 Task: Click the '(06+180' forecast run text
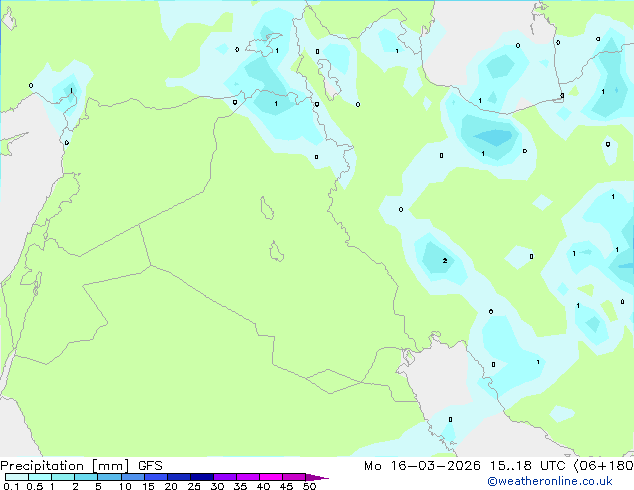click(604, 466)
